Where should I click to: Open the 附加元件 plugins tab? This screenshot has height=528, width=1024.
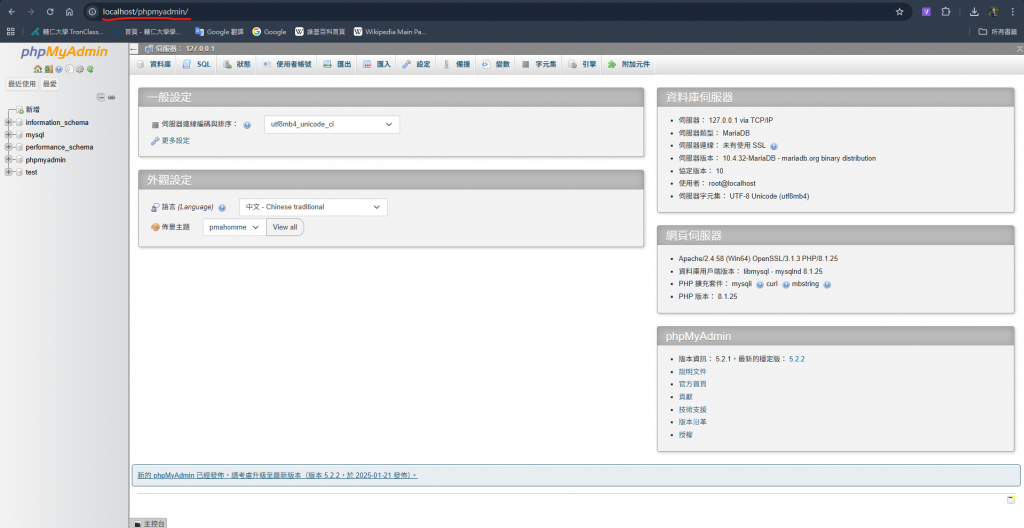[x=629, y=64]
